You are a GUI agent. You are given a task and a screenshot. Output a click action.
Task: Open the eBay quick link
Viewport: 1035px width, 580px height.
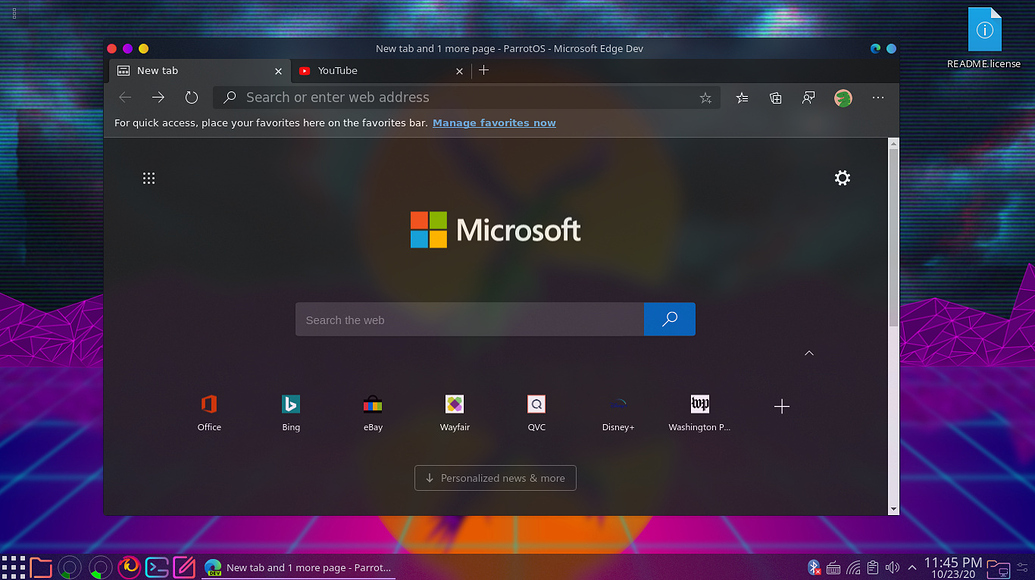tap(373, 412)
